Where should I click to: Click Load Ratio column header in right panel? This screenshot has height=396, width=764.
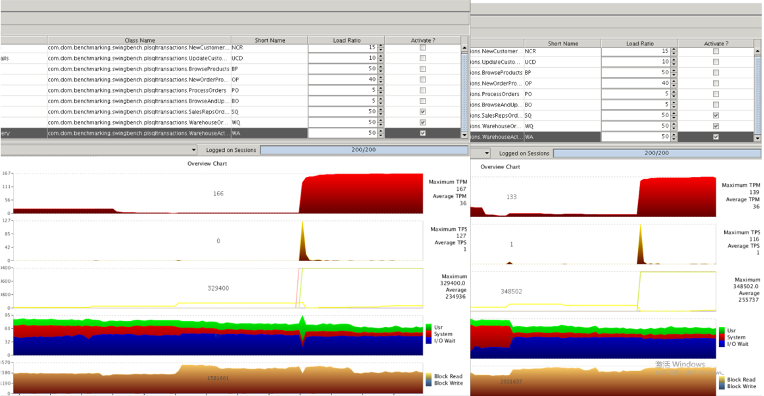click(639, 43)
